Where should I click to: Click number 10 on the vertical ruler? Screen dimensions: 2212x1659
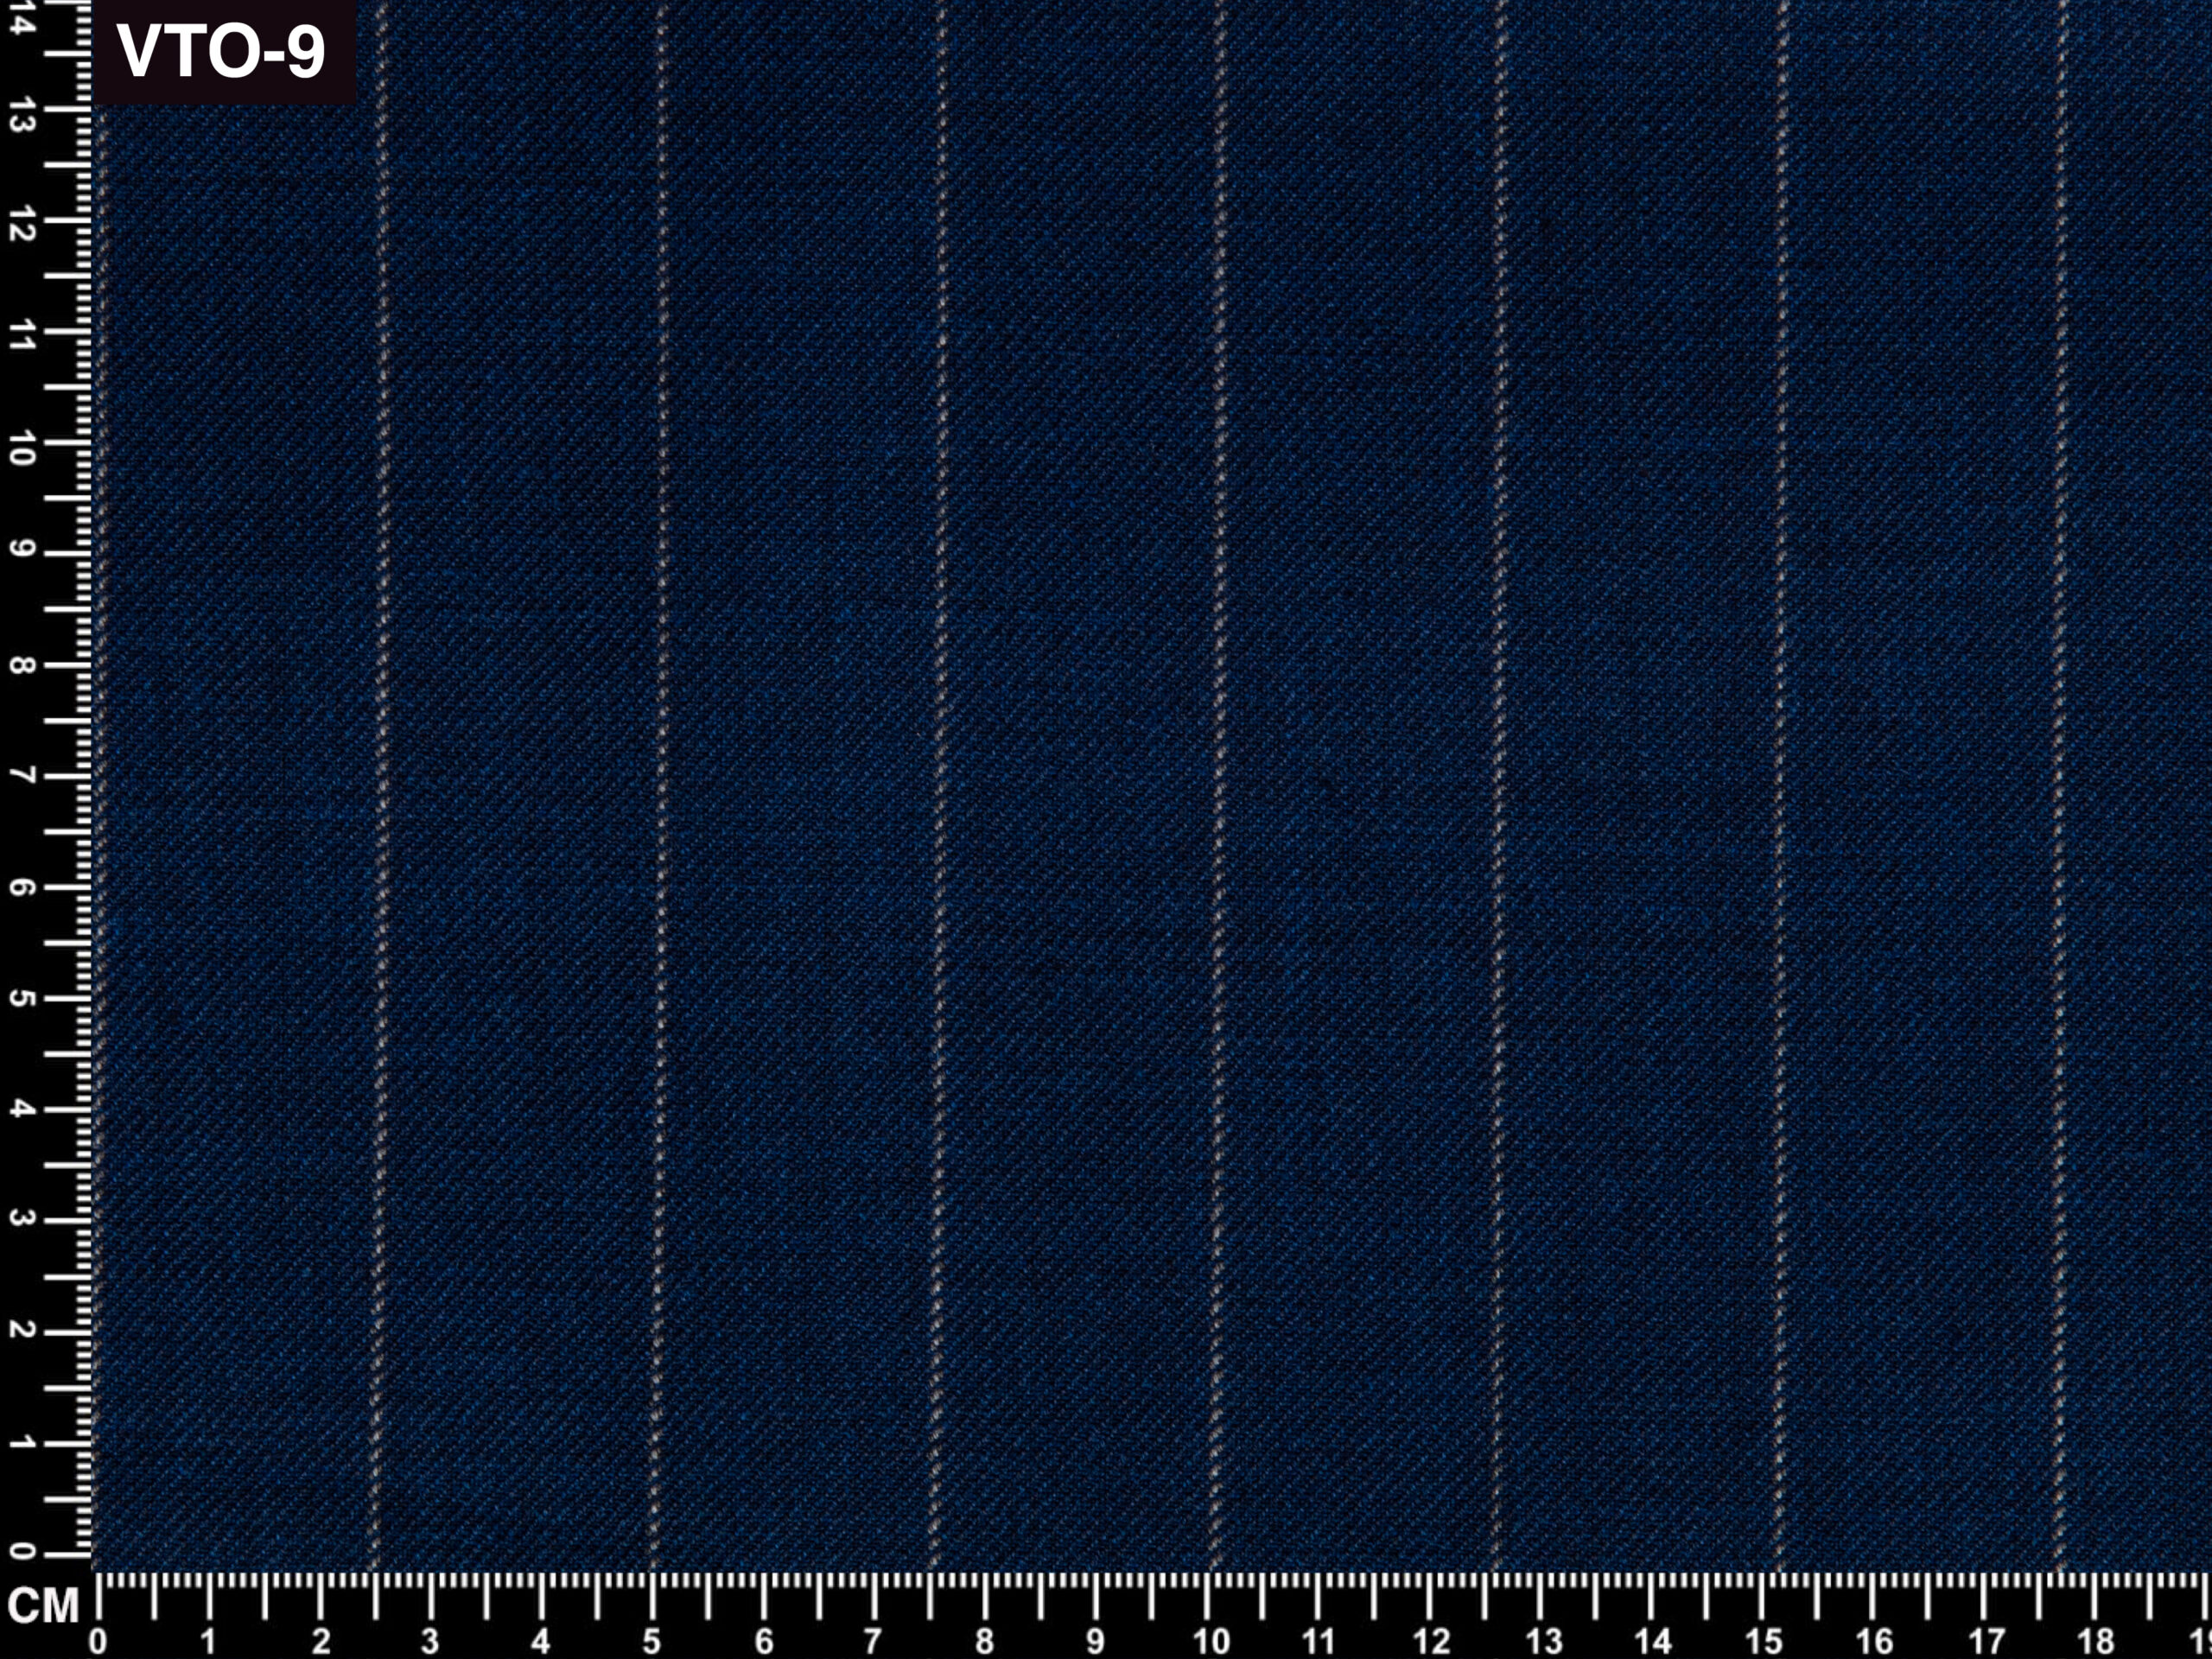point(22,449)
